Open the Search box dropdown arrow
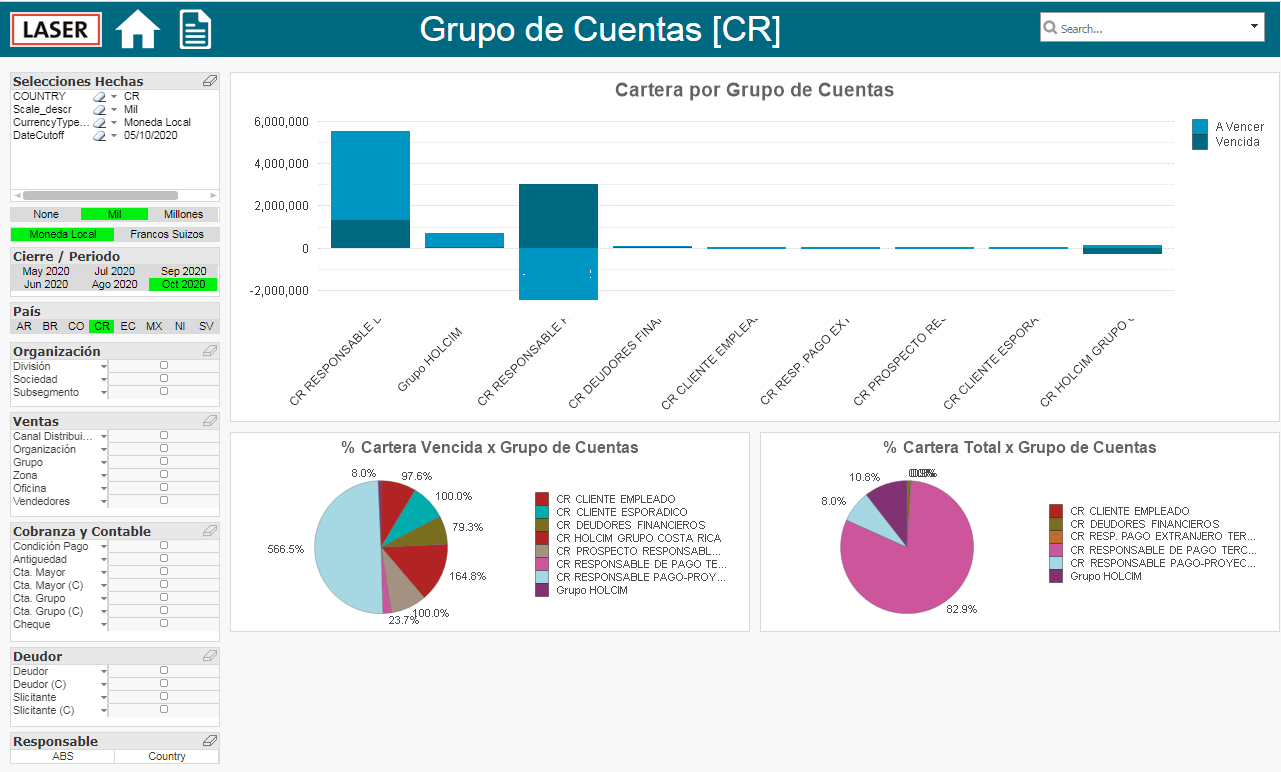Screen dimensions: 1281x772 click(x=1255, y=27)
